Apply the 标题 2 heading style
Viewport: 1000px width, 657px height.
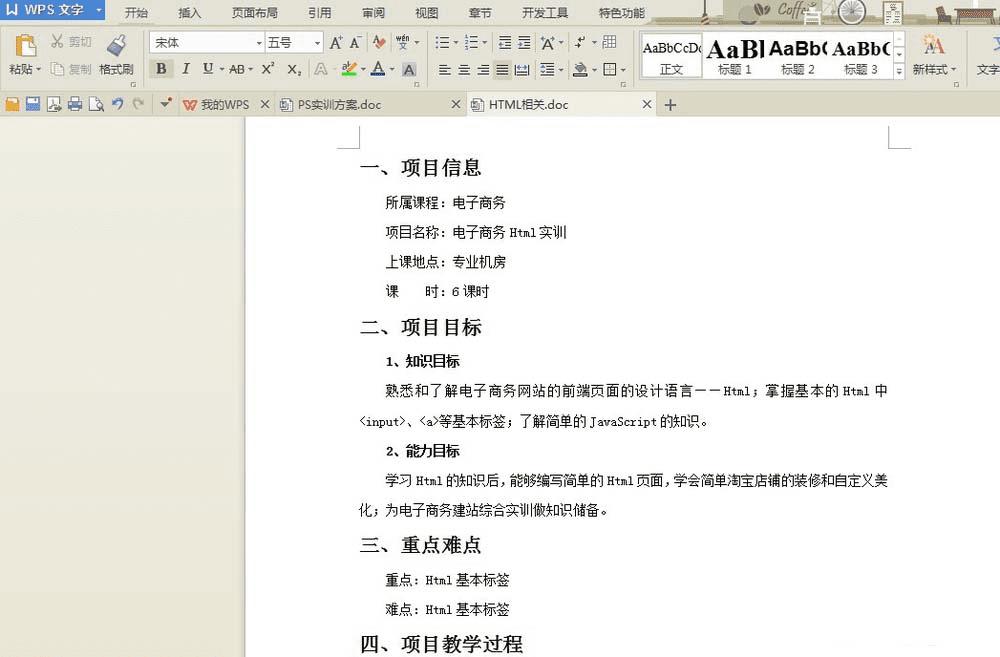(x=797, y=55)
